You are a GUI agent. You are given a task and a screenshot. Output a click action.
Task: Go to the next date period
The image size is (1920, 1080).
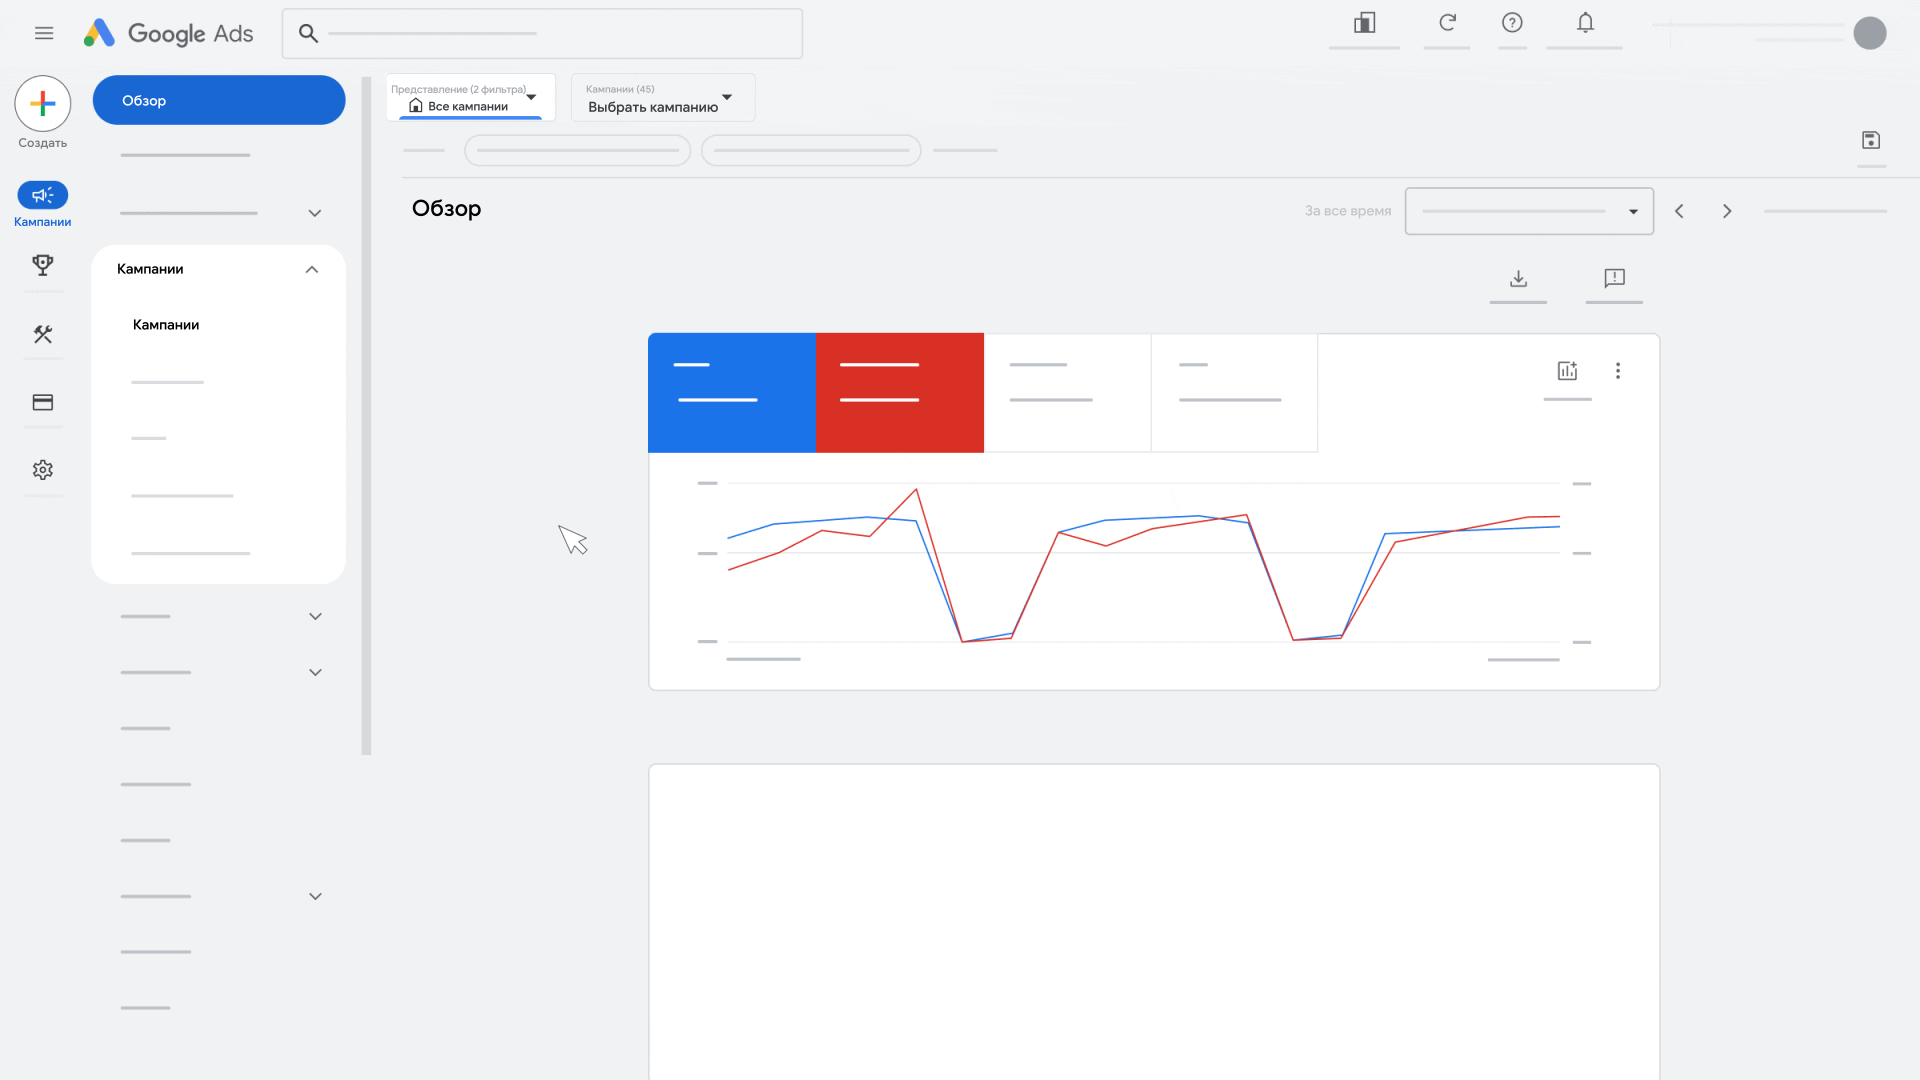(1727, 211)
